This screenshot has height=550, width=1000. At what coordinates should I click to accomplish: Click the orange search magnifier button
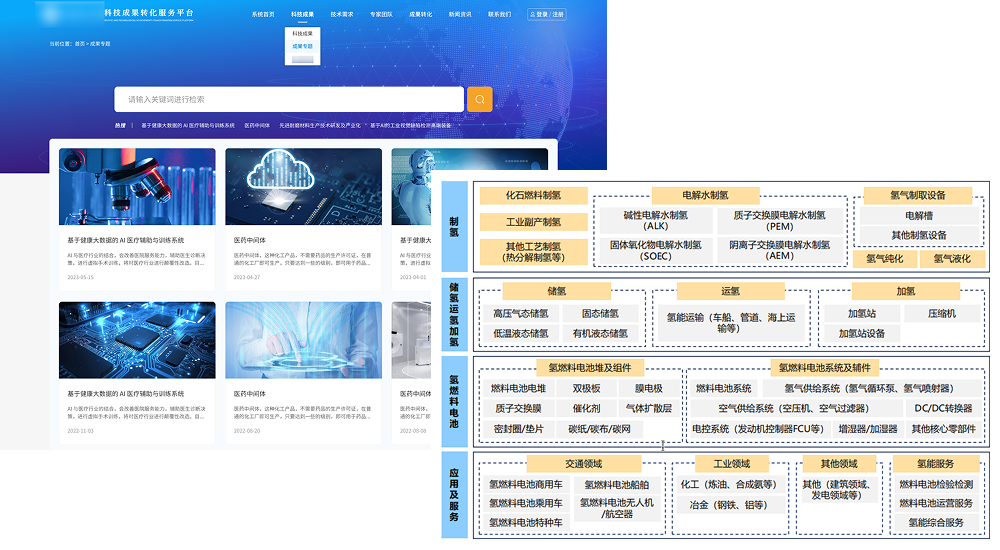pos(480,100)
